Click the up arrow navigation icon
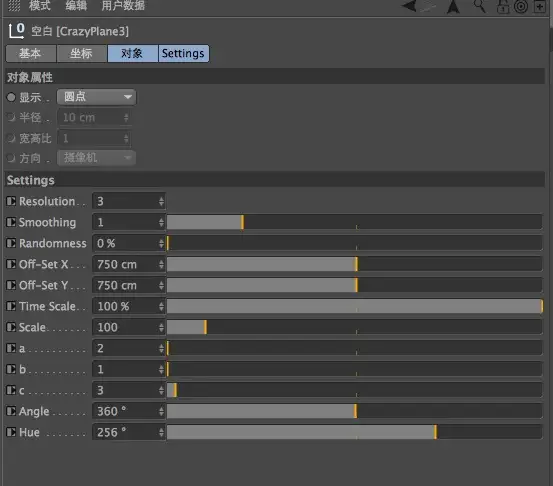 (453, 7)
